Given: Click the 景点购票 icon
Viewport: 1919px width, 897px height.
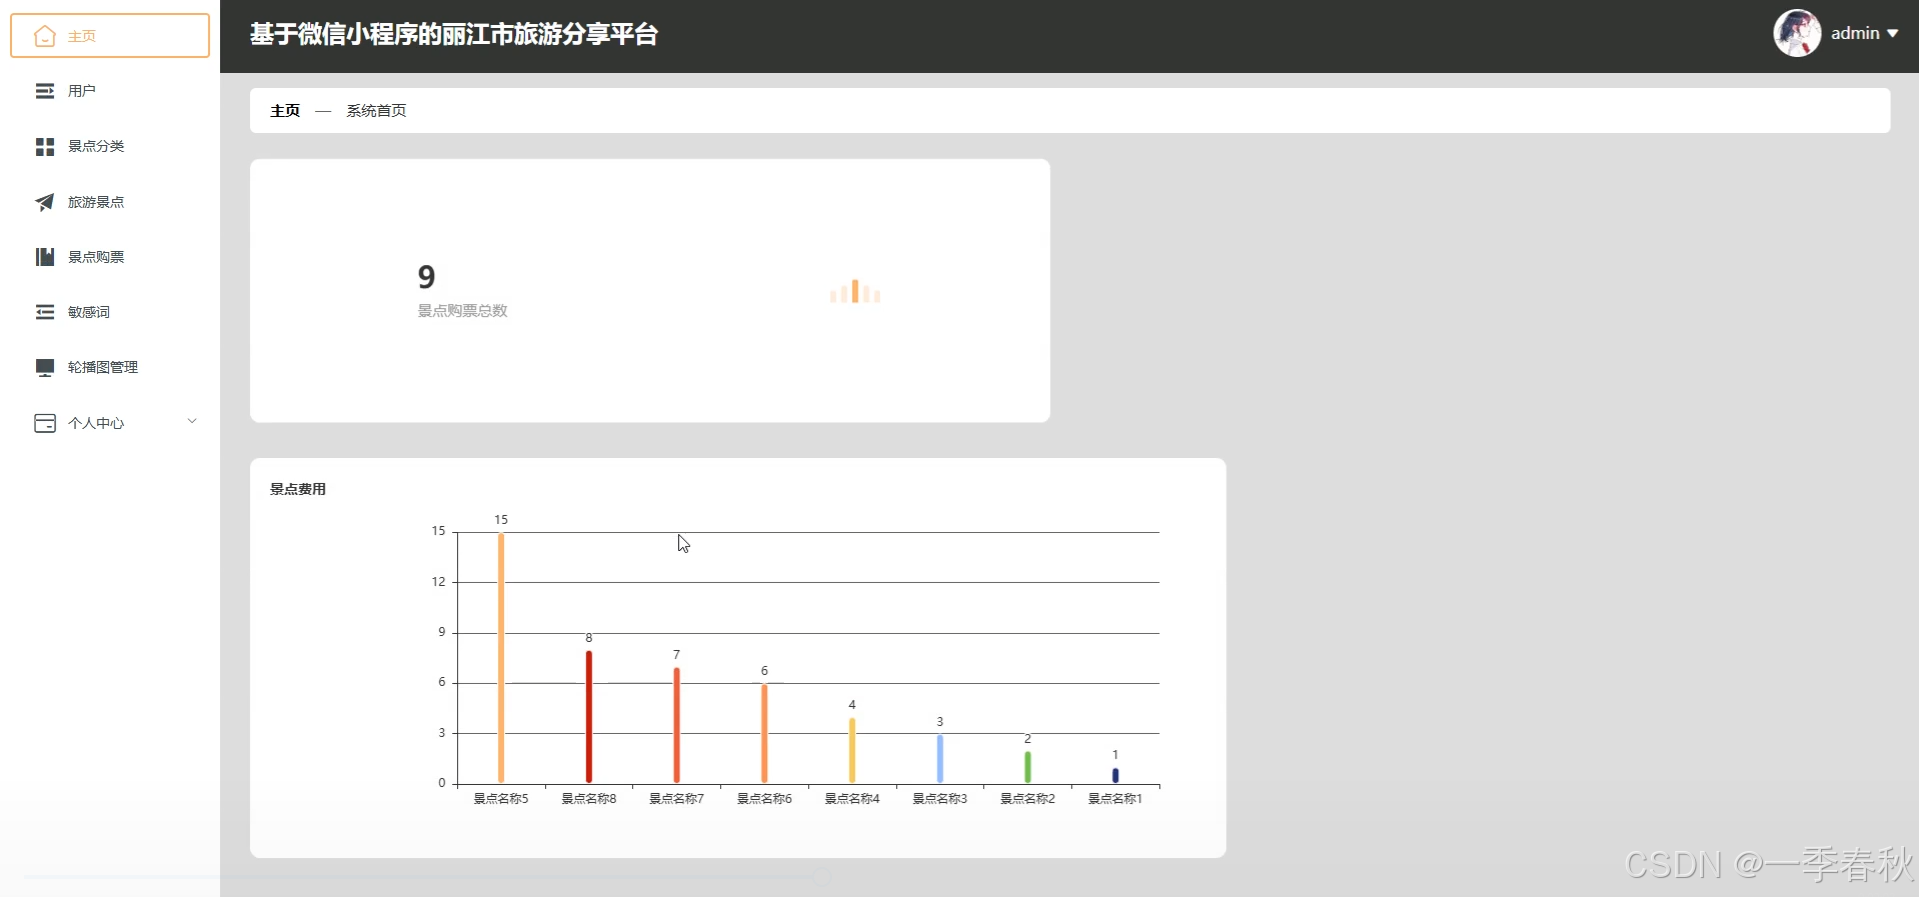Looking at the screenshot, I should [x=45, y=257].
